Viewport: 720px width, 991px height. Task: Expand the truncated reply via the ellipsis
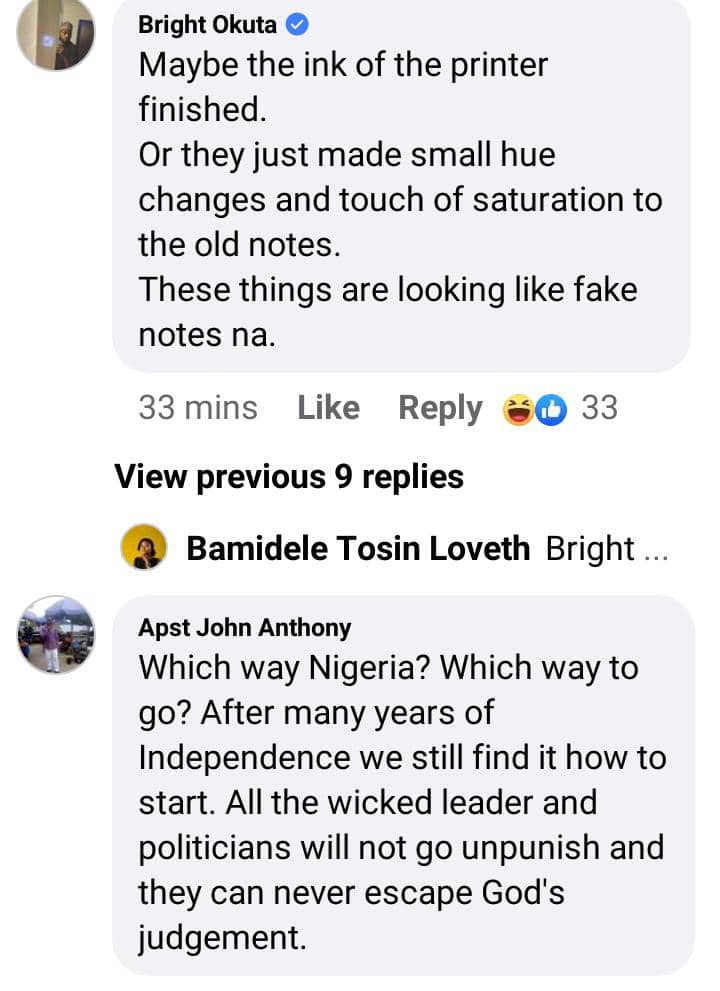click(x=657, y=549)
